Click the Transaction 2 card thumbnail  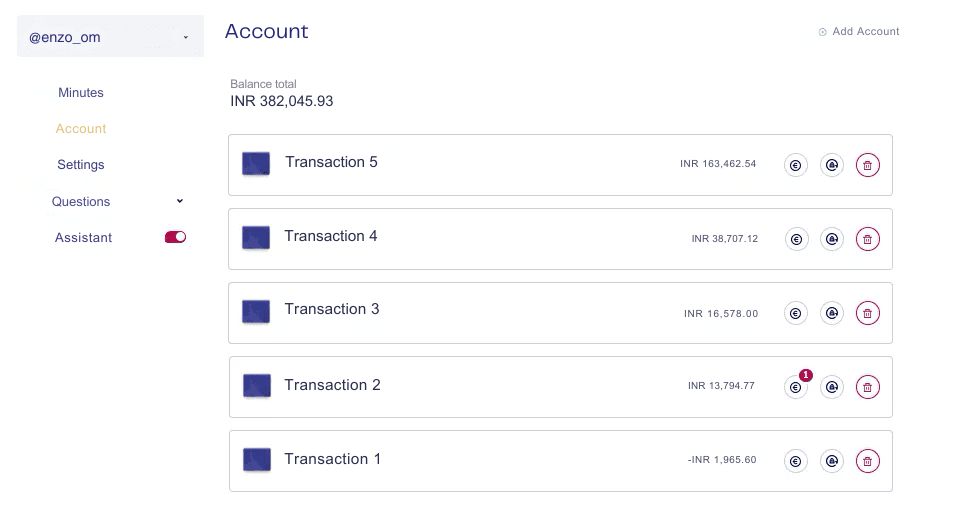point(257,386)
